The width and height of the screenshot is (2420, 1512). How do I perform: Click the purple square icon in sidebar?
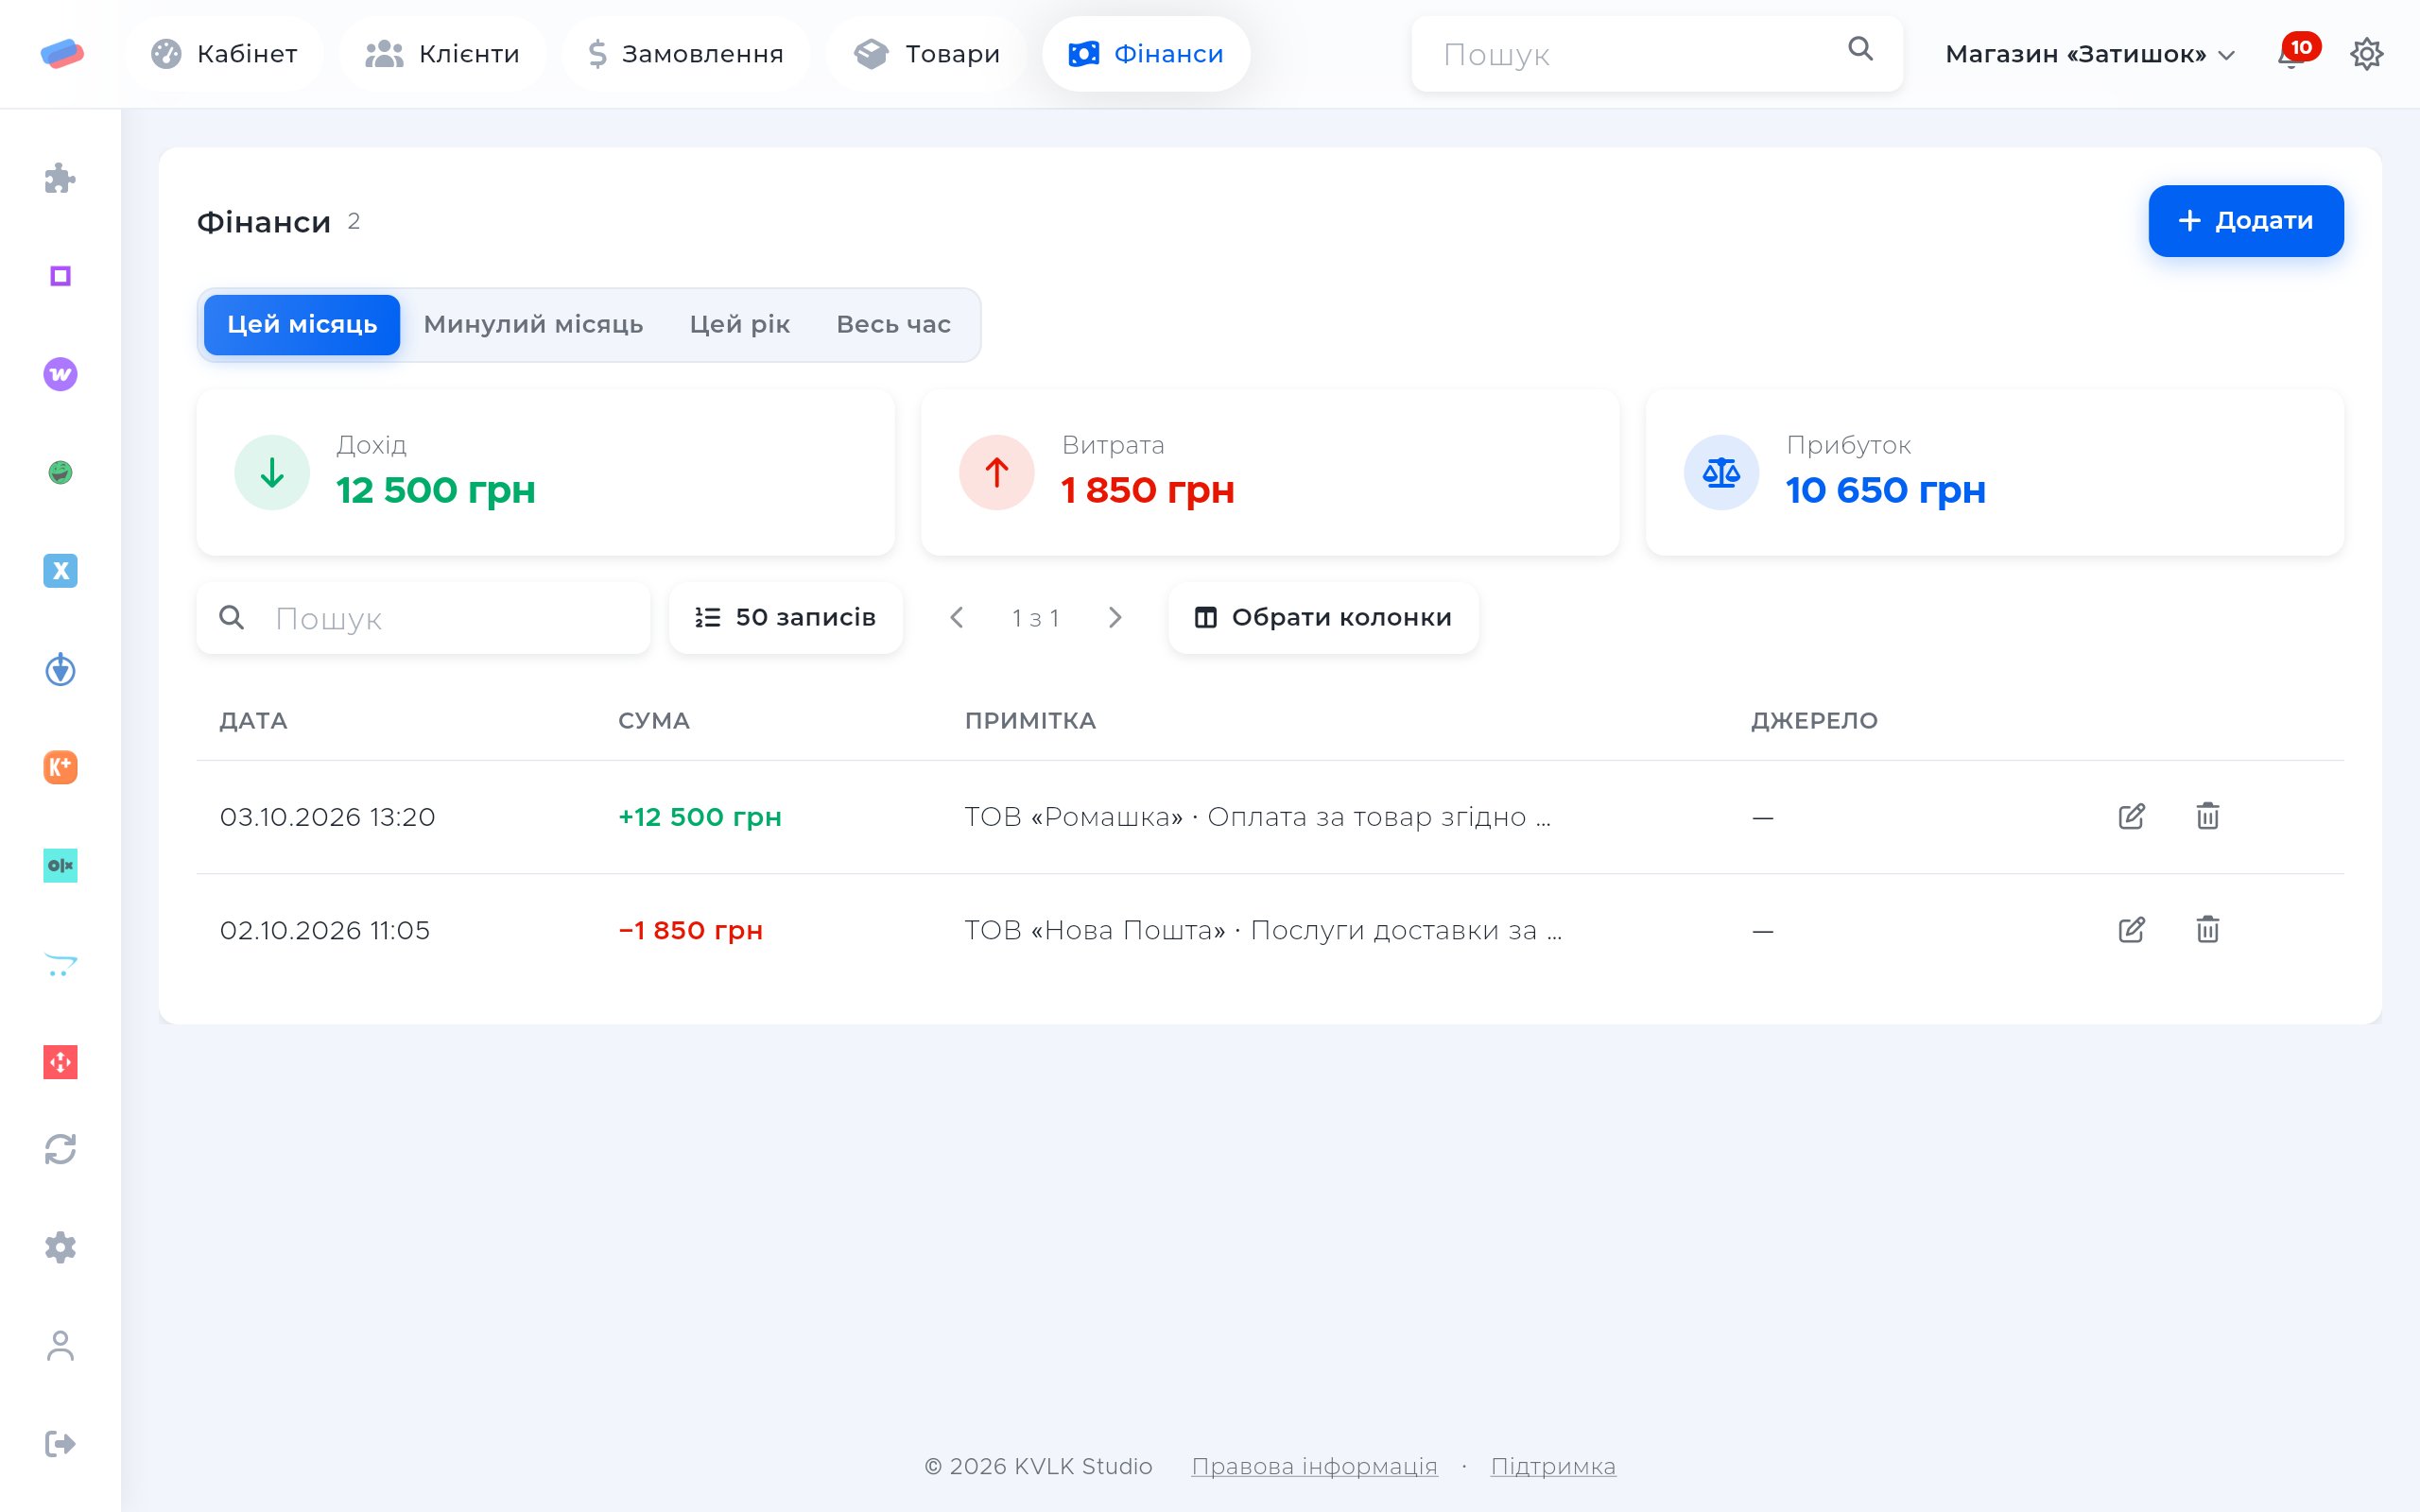tap(60, 276)
